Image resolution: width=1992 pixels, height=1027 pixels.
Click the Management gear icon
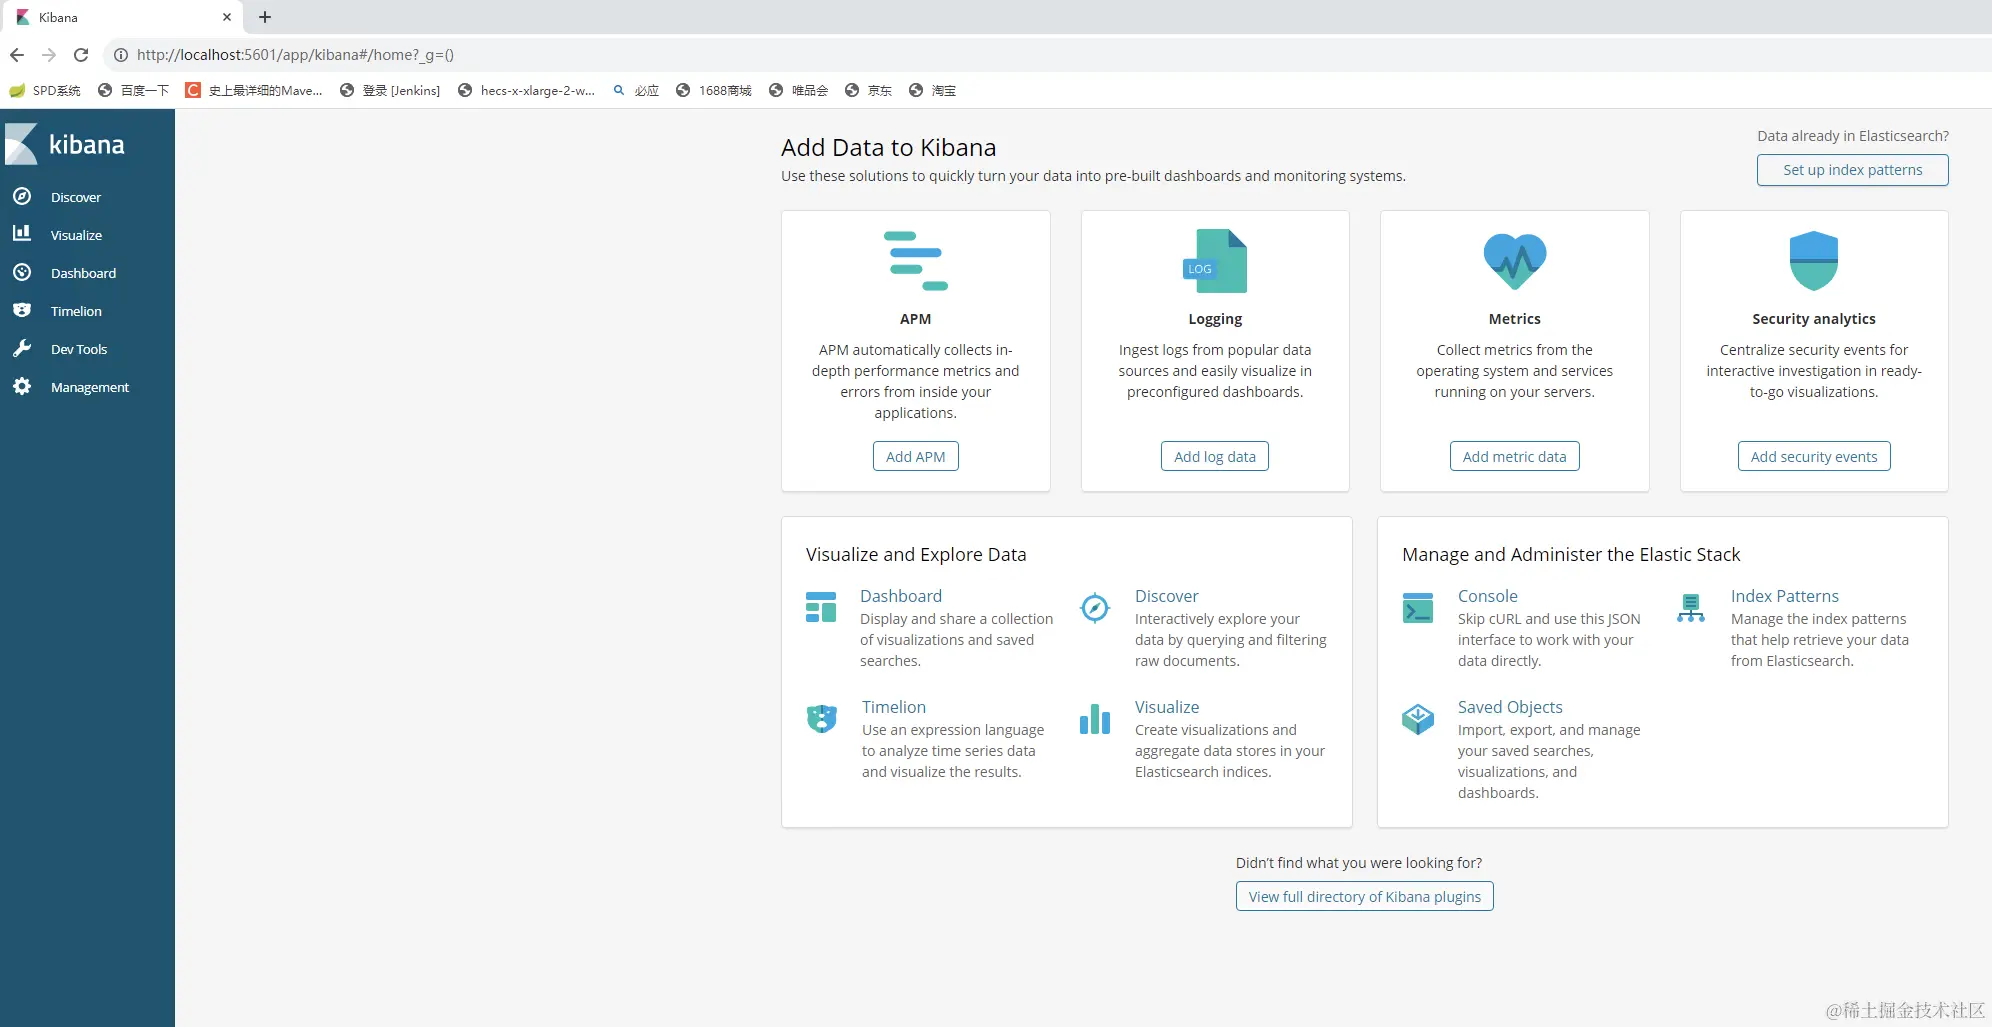point(22,386)
